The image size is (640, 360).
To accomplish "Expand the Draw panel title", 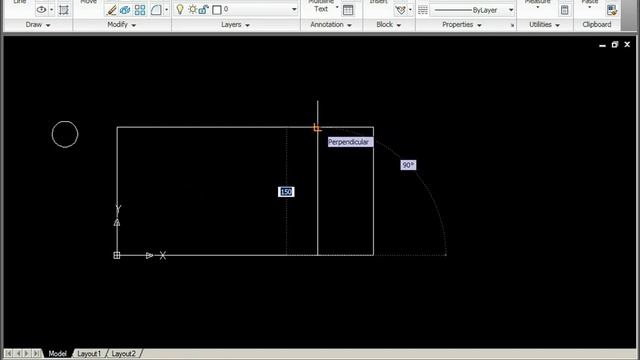I will 38,24.
